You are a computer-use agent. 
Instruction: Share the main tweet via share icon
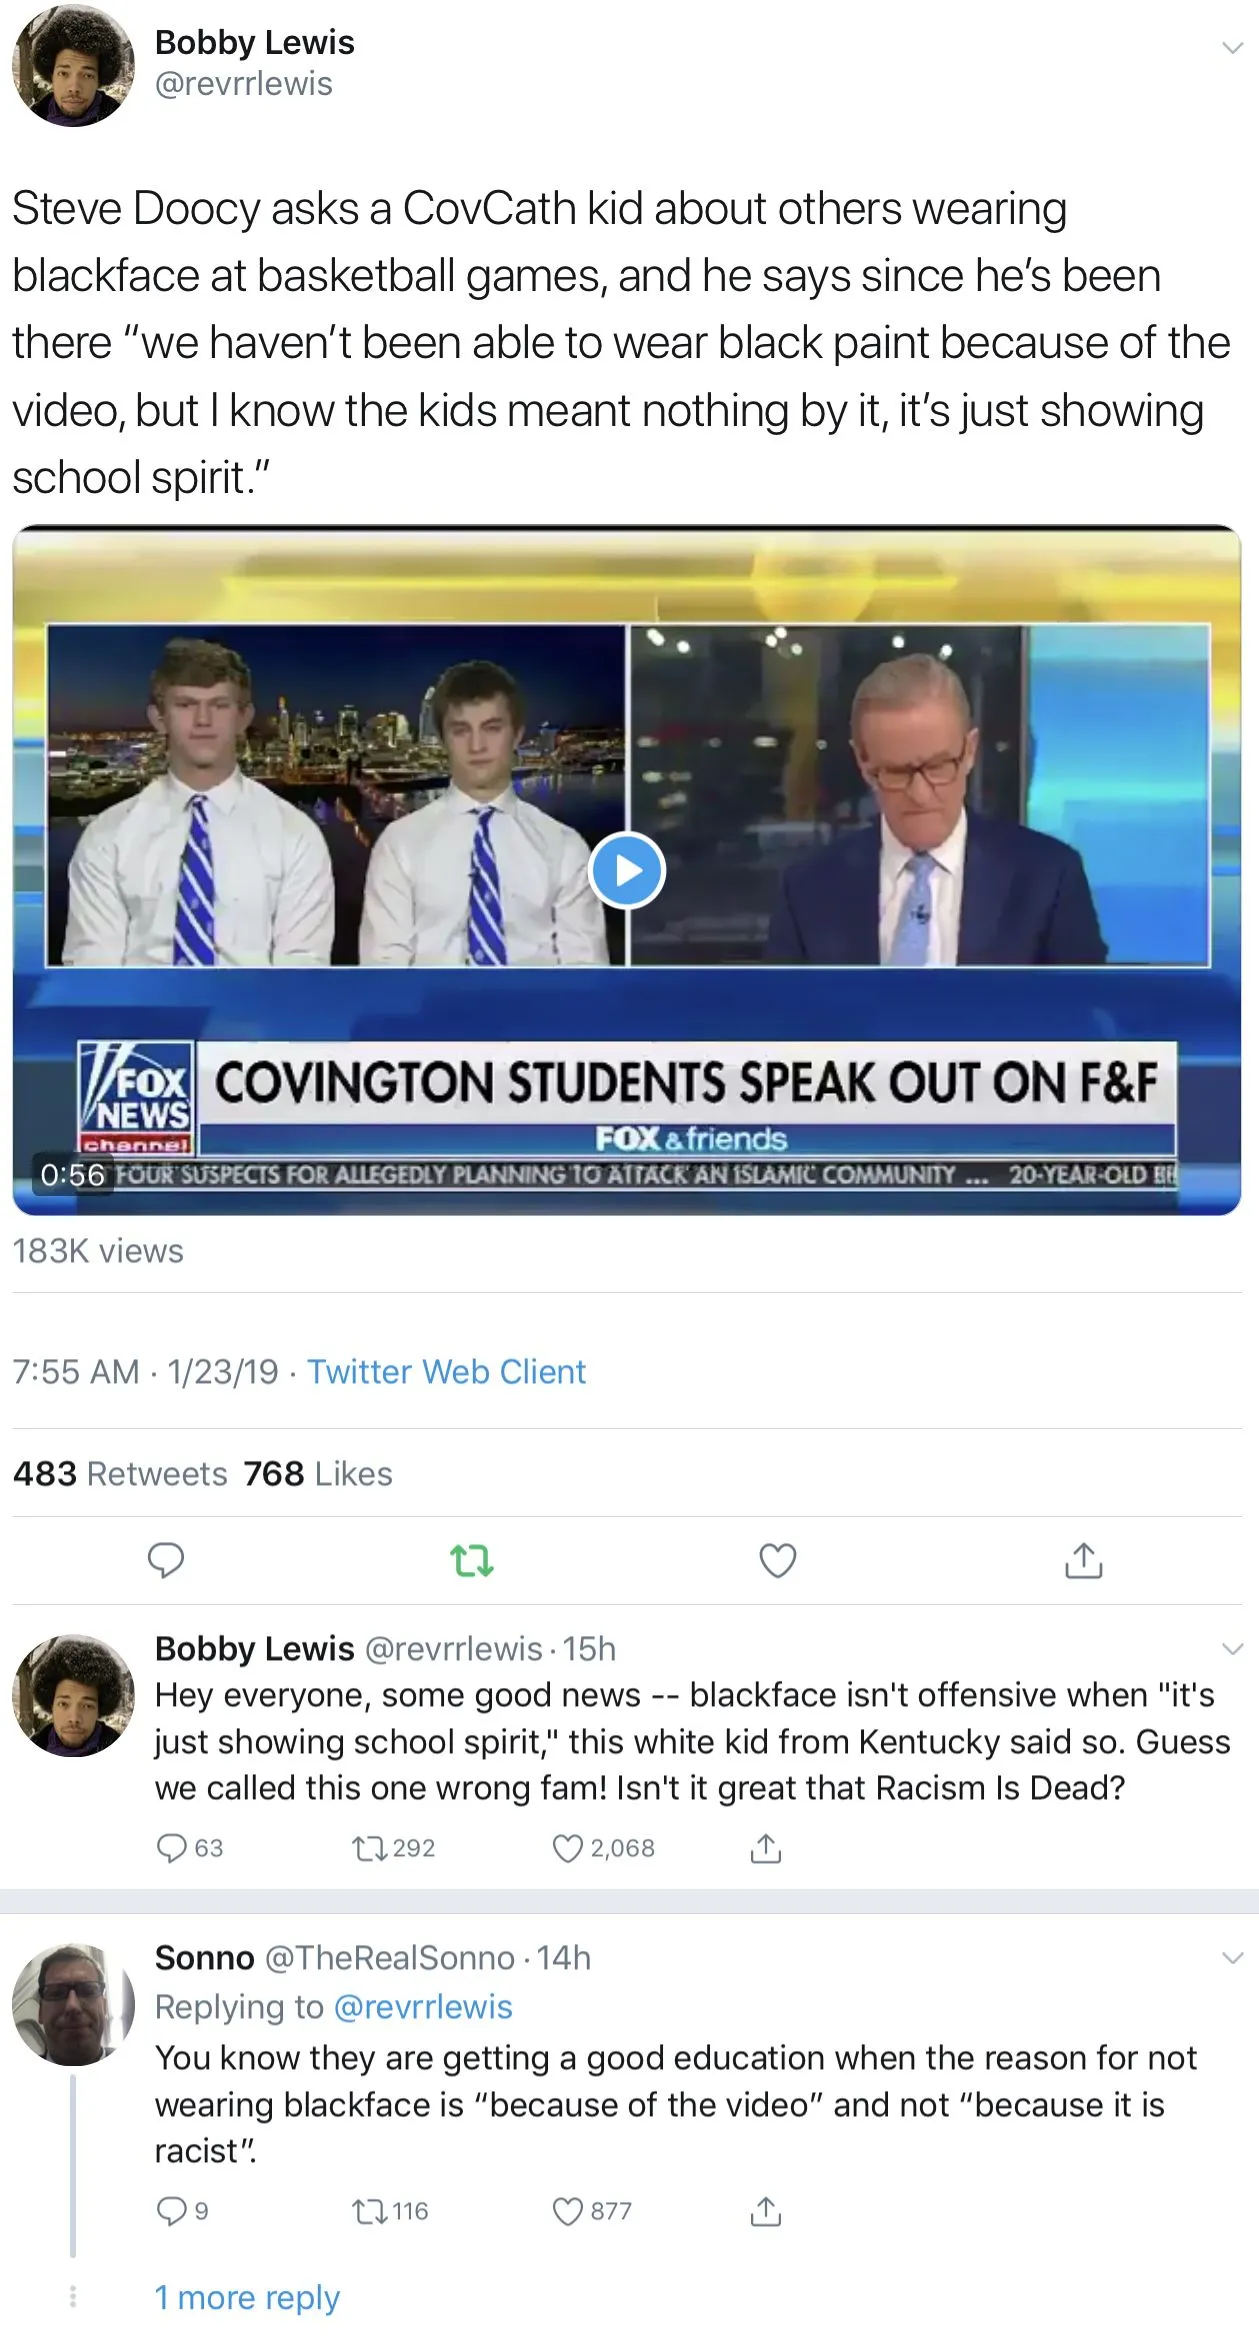click(1084, 1560)
